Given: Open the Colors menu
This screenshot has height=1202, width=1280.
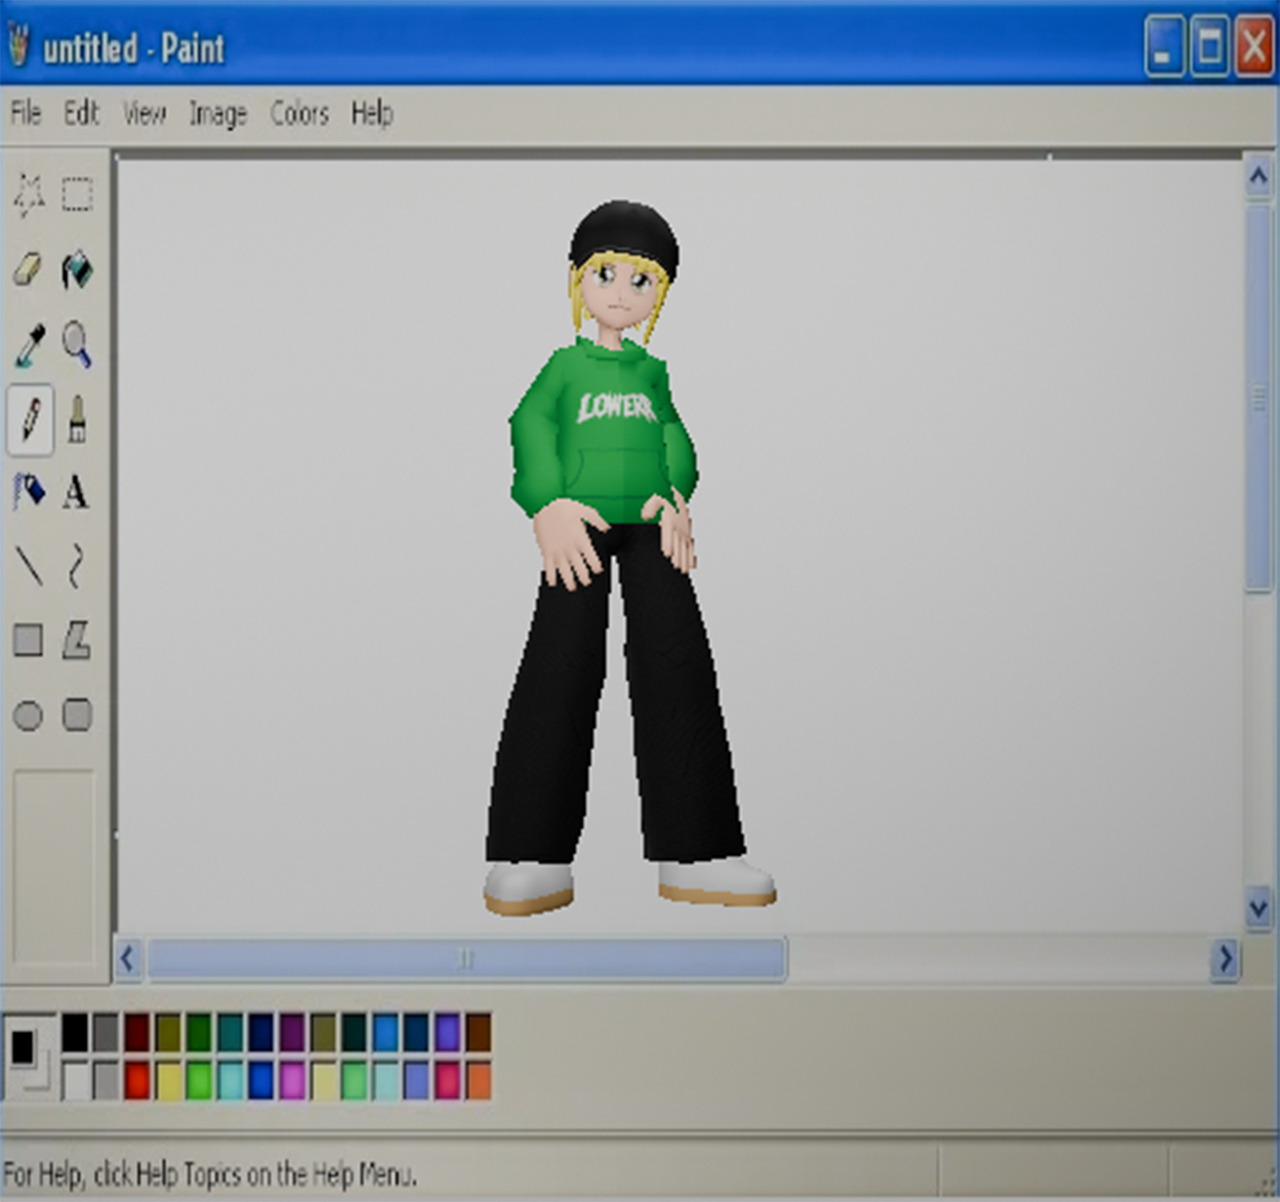Looking at the screenshot, I should point(299,114).
